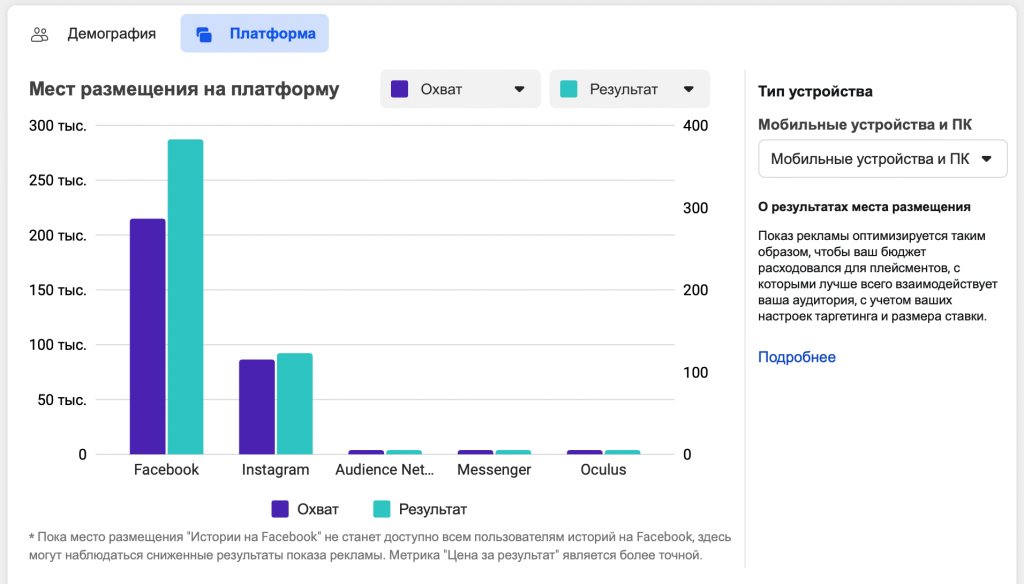
Task: Toggle Охват series in chart legend
Action: (x=306, y=509)
